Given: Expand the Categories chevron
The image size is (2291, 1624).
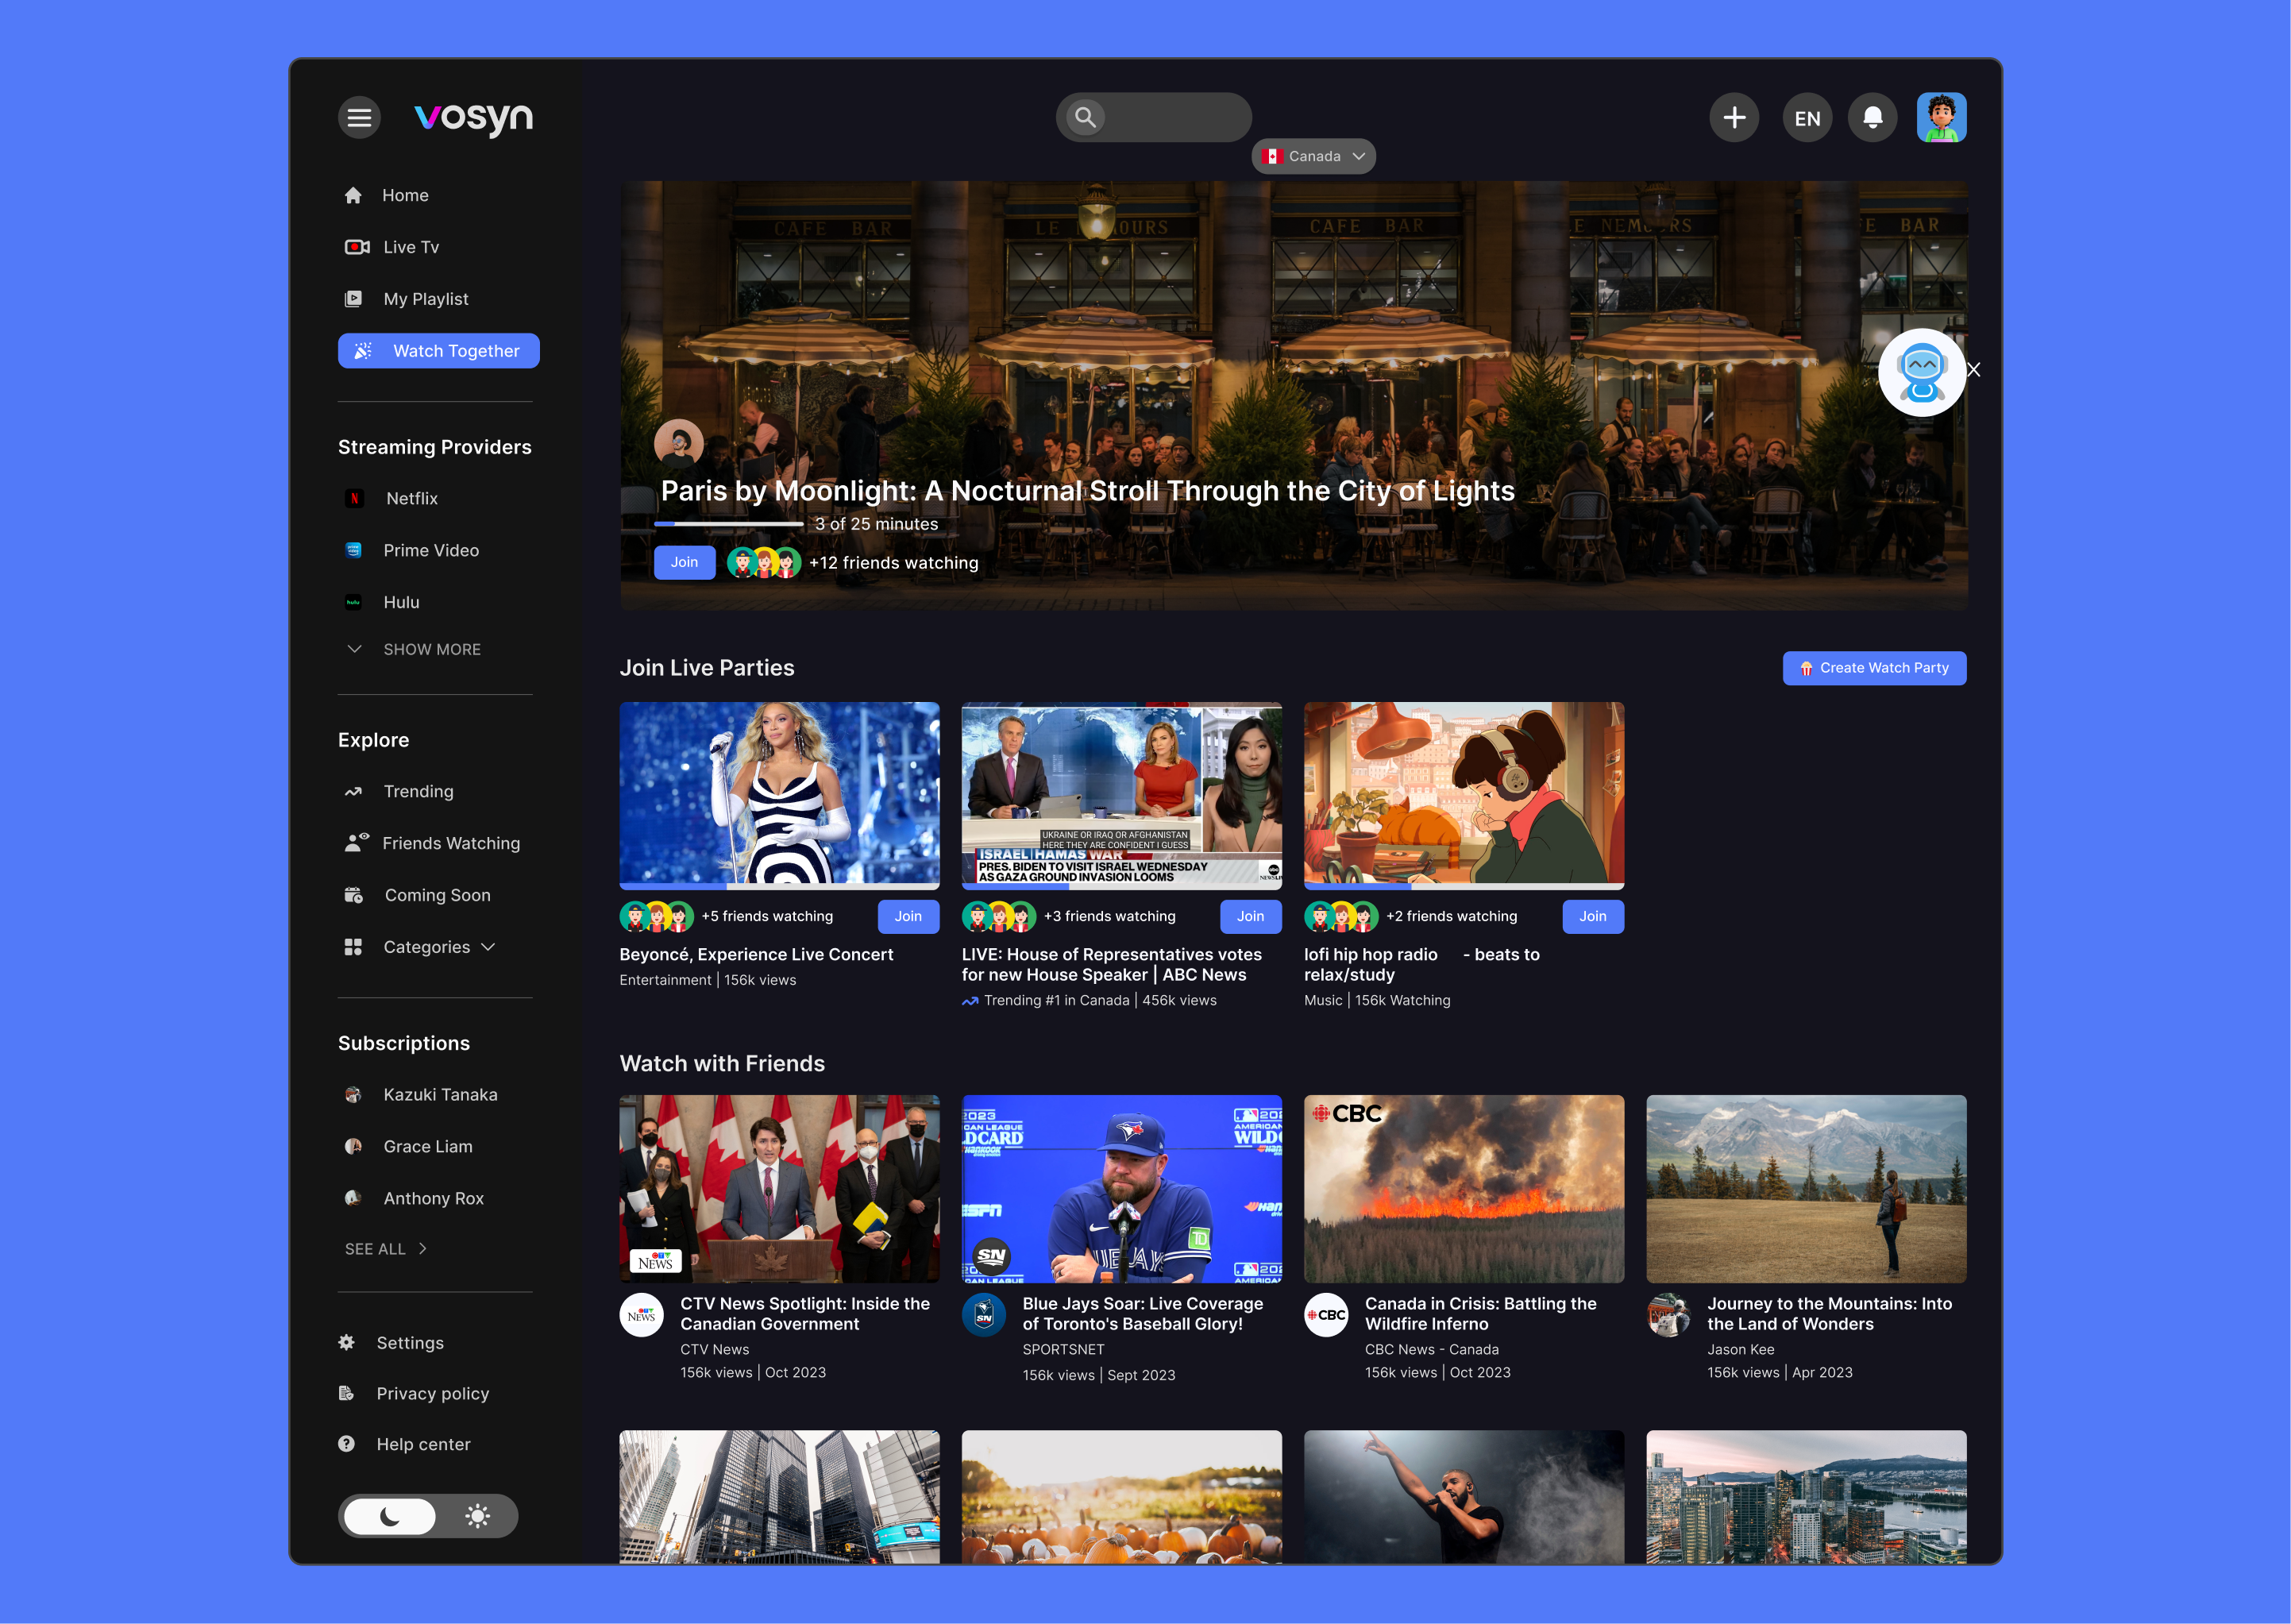Looking at the screenshot, I should click(x=488, y=947).
